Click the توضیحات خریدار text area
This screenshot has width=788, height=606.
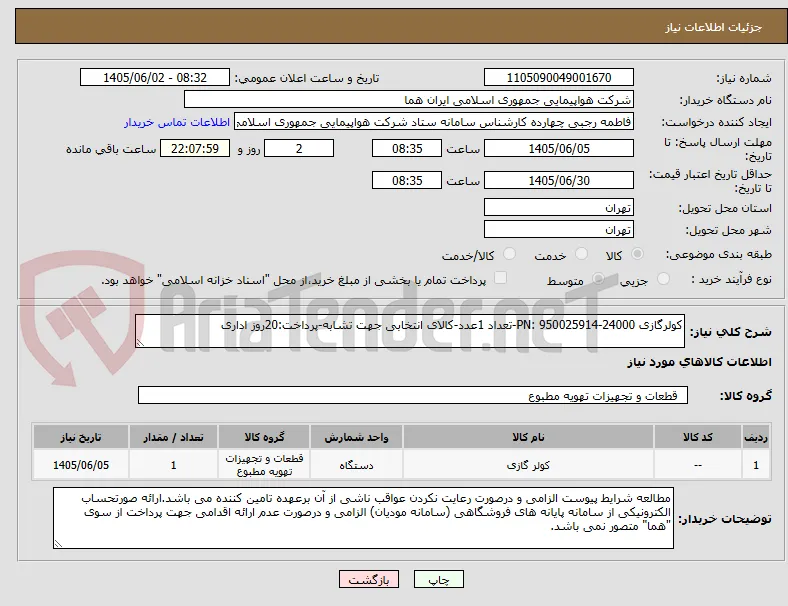(363, 518)
